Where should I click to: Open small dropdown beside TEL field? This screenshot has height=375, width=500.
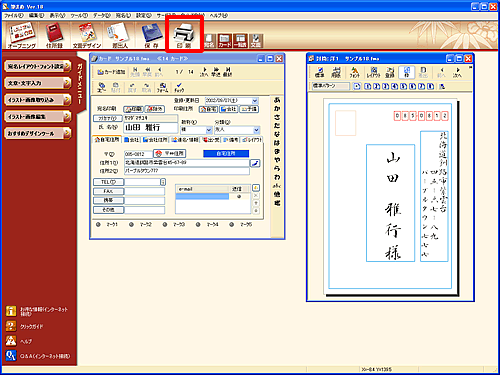coord(163,182)
